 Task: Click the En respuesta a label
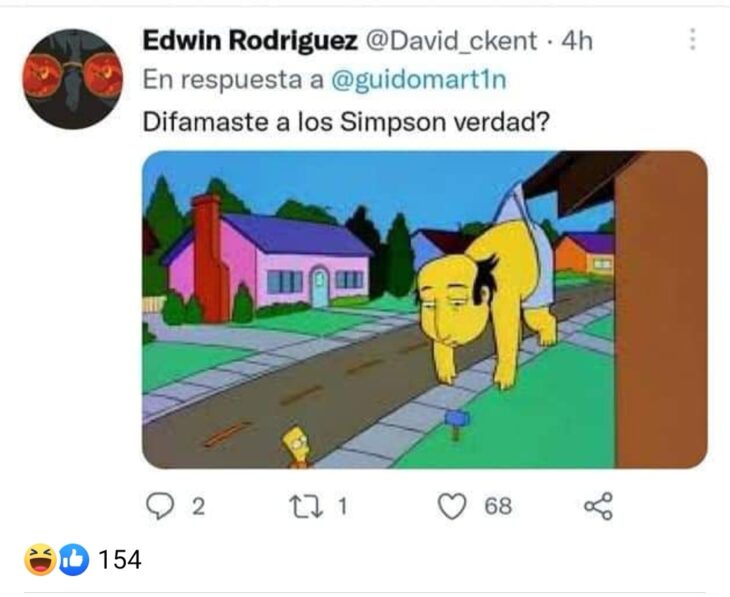[233, 80]
